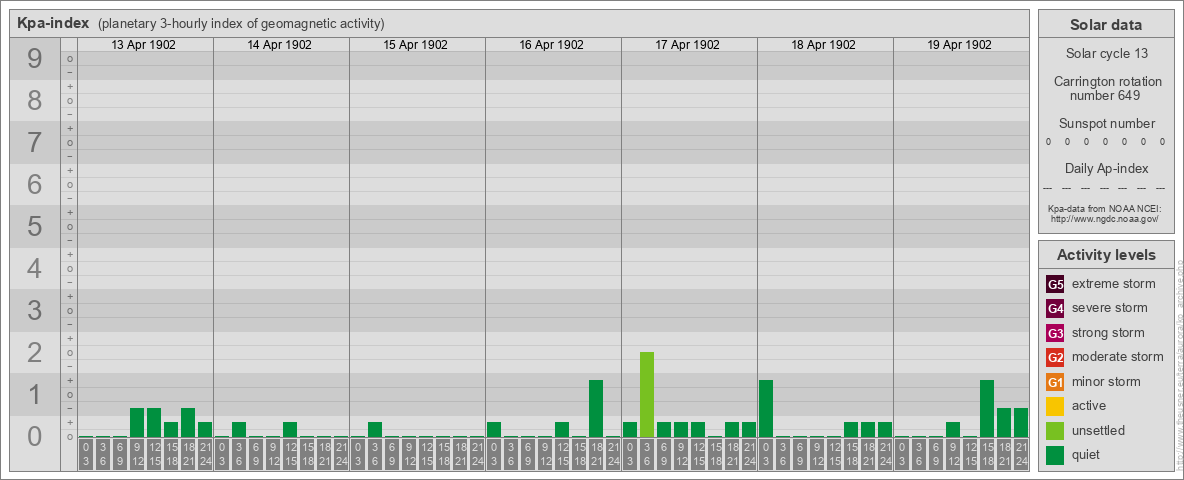The width and height of the screenshot is (1184, 480).
Task: Click the Activity levels panel heading
Action: [1105, 255]
